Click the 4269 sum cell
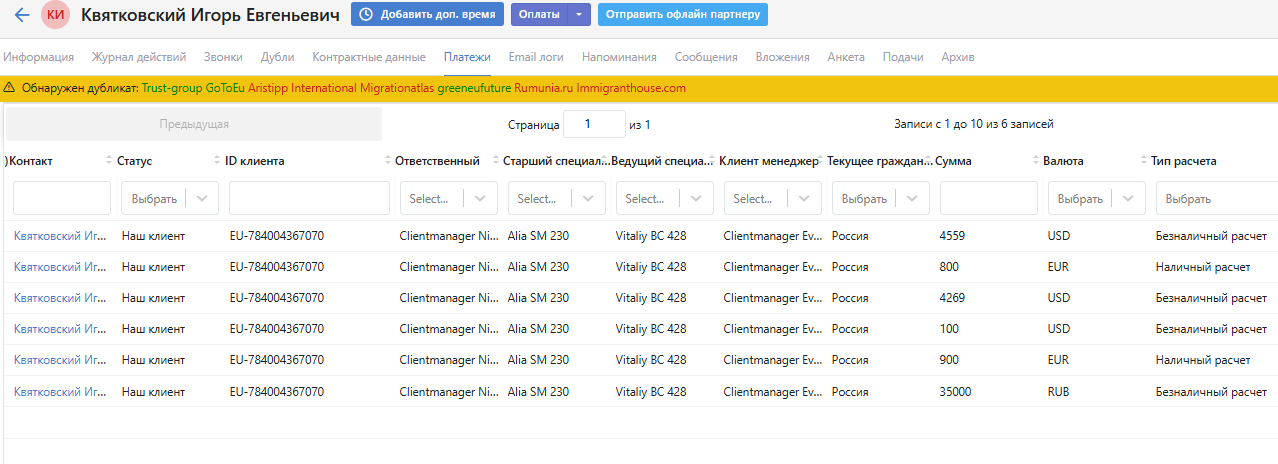 pyautogui.click(x=954, y=298)
